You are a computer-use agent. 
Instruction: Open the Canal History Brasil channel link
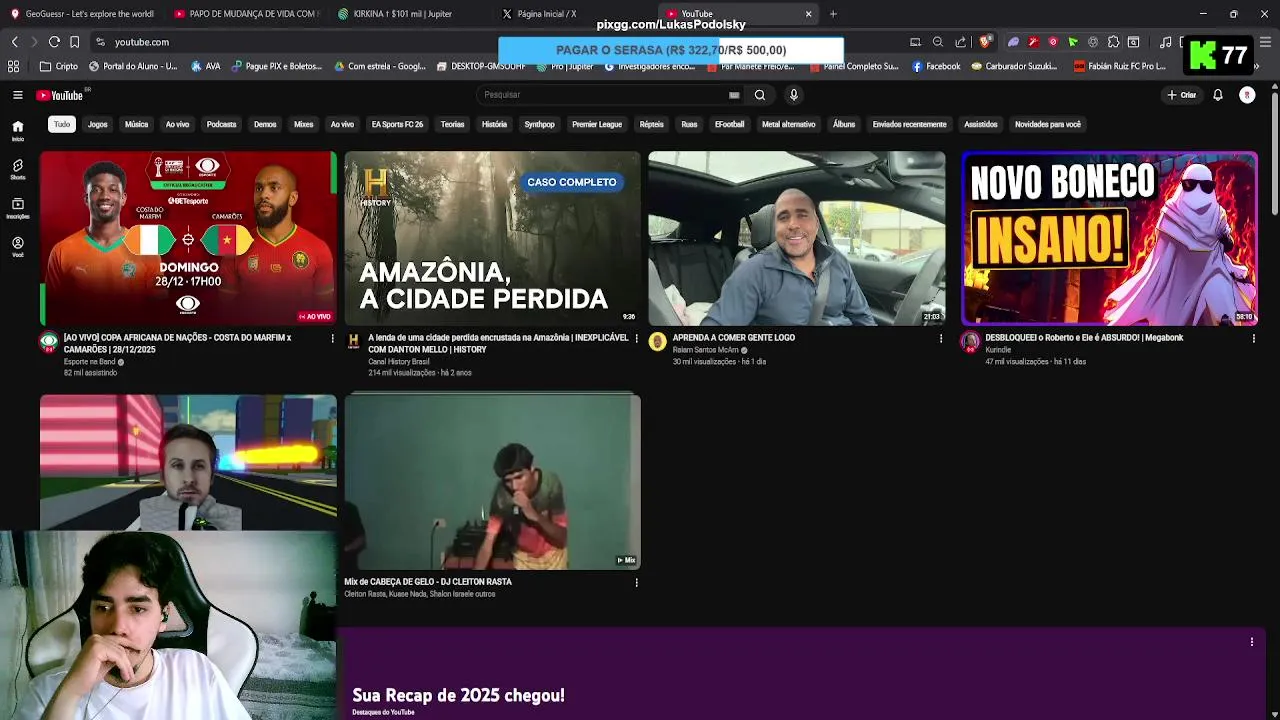coord(399,362)
